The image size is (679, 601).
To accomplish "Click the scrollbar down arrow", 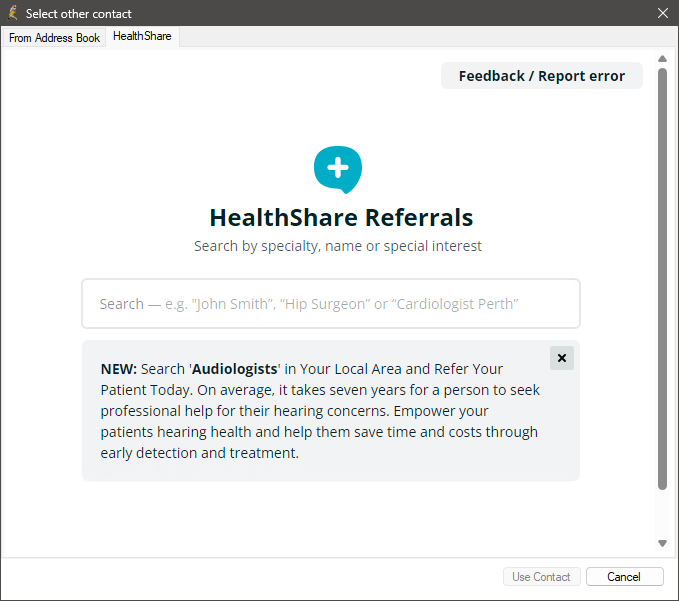I will (x=662, y=543).
